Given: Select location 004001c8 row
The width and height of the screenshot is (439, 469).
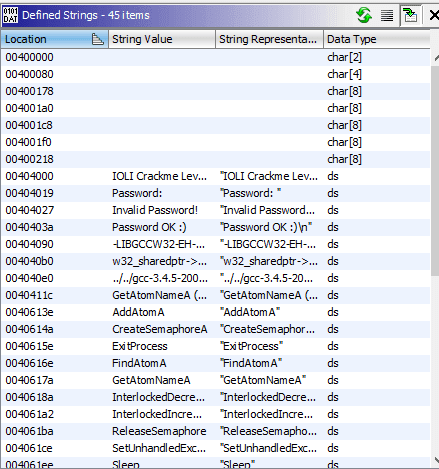Looking at the screenshot, I should point(215,125).
